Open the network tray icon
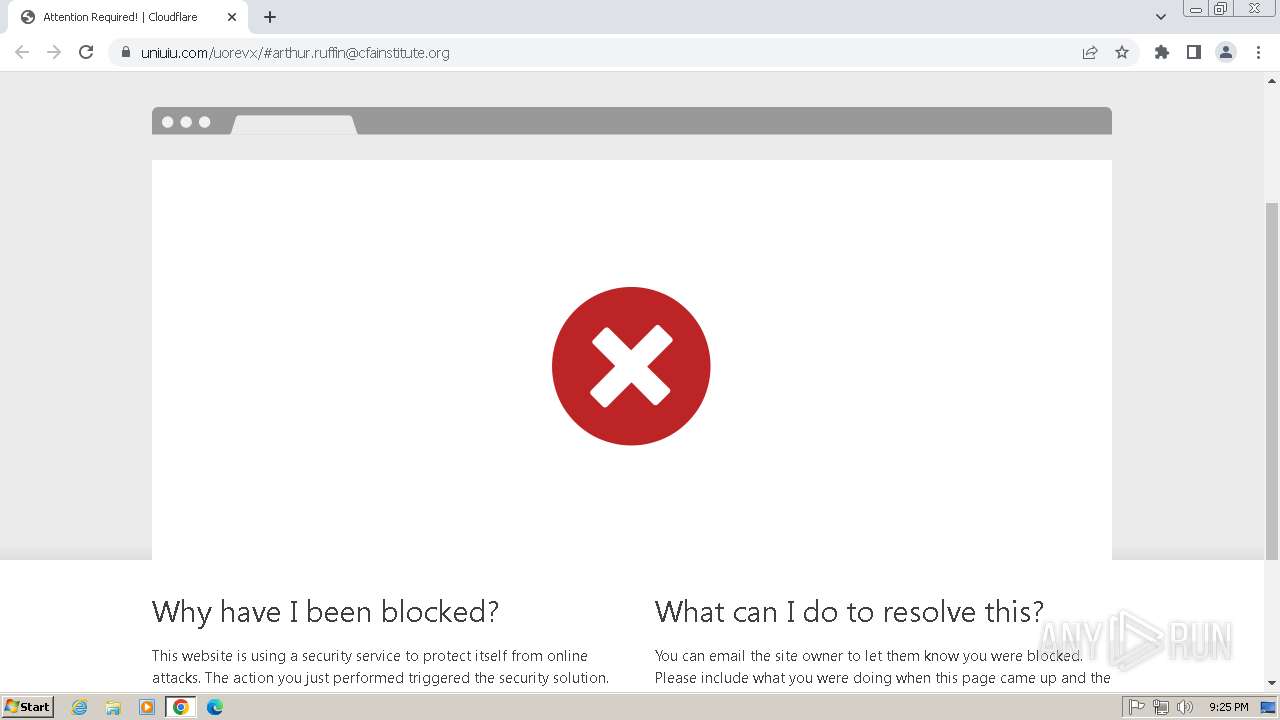Viewport: 1280px width, 720px height. [x=1161, y=707]
